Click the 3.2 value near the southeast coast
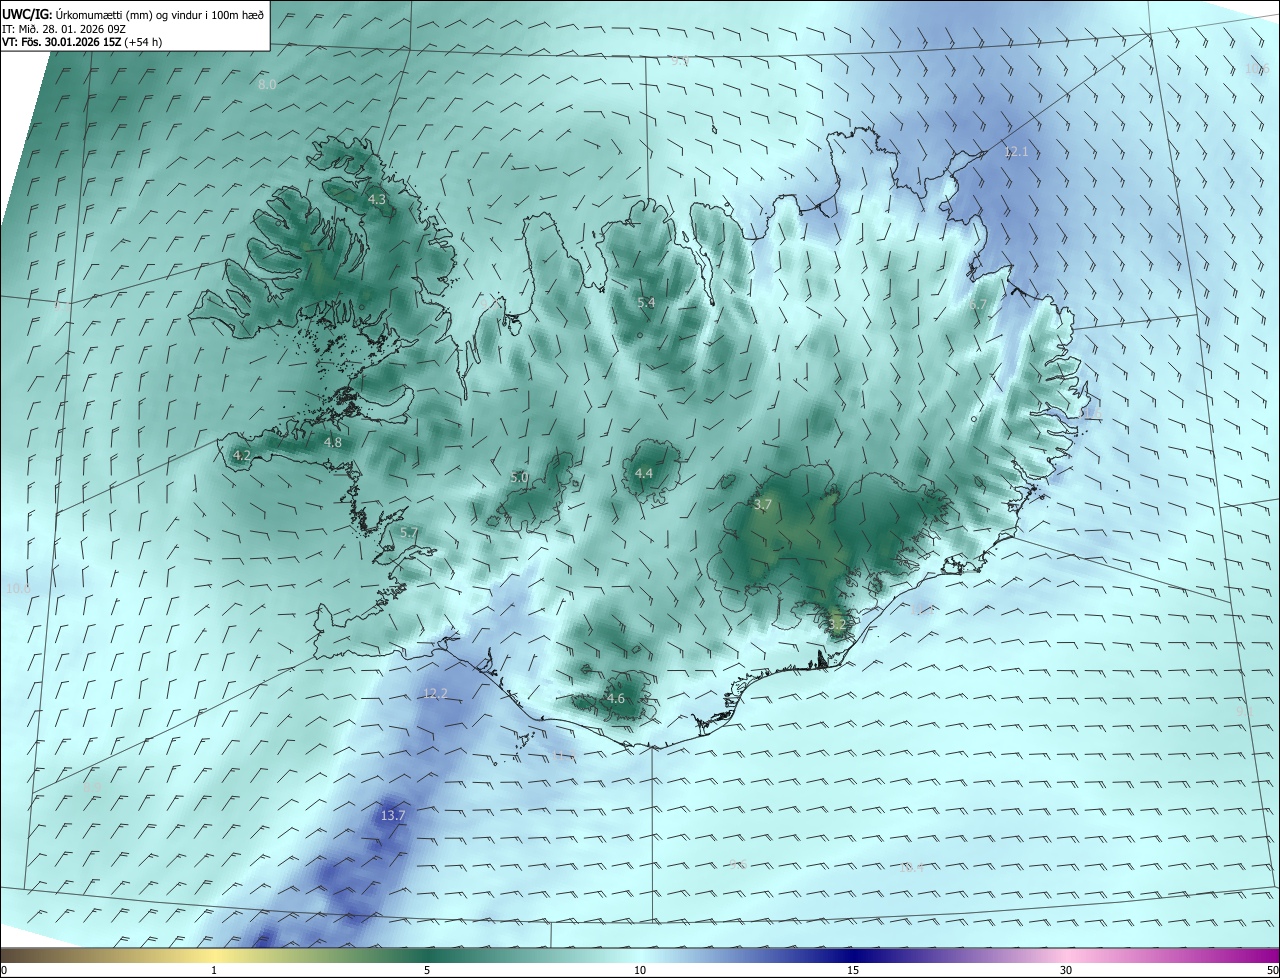Viewport: 1280px width, 978px height. 837,624
